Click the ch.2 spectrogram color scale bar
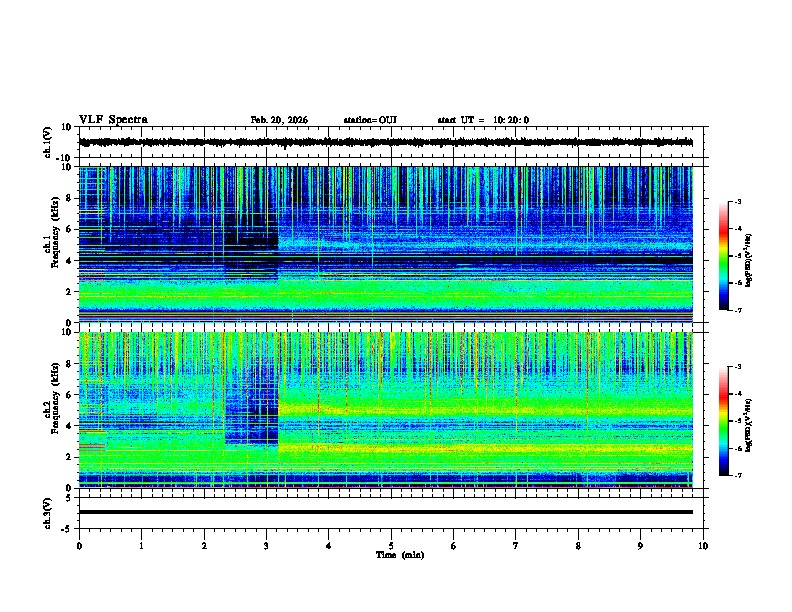792x612 pixels. (x=724, y=421)
